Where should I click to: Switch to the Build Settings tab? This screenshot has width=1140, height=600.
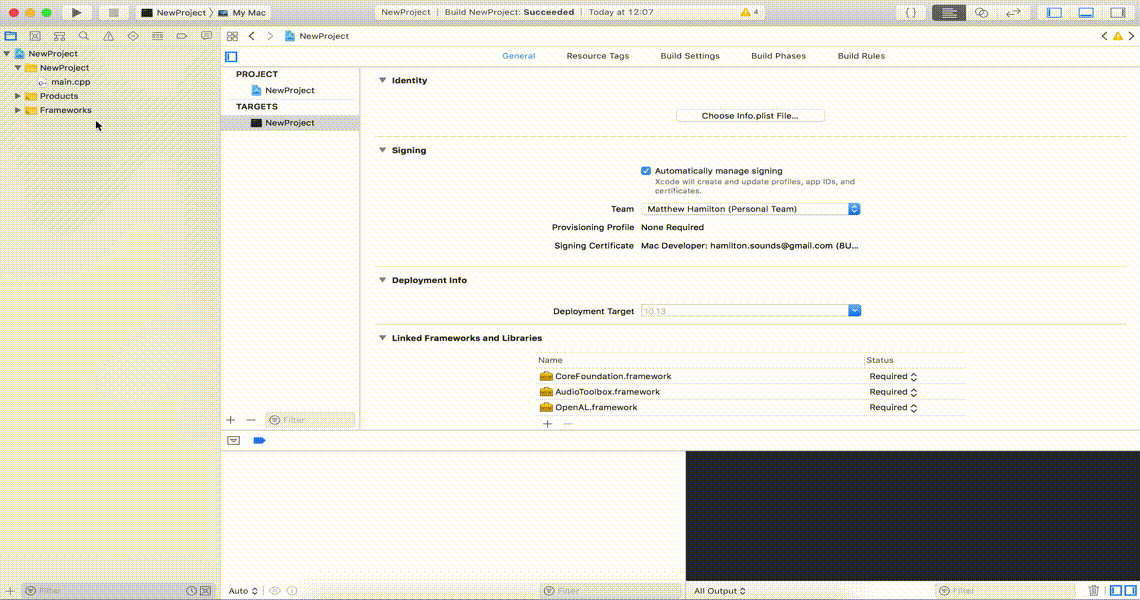coord(690,55)
